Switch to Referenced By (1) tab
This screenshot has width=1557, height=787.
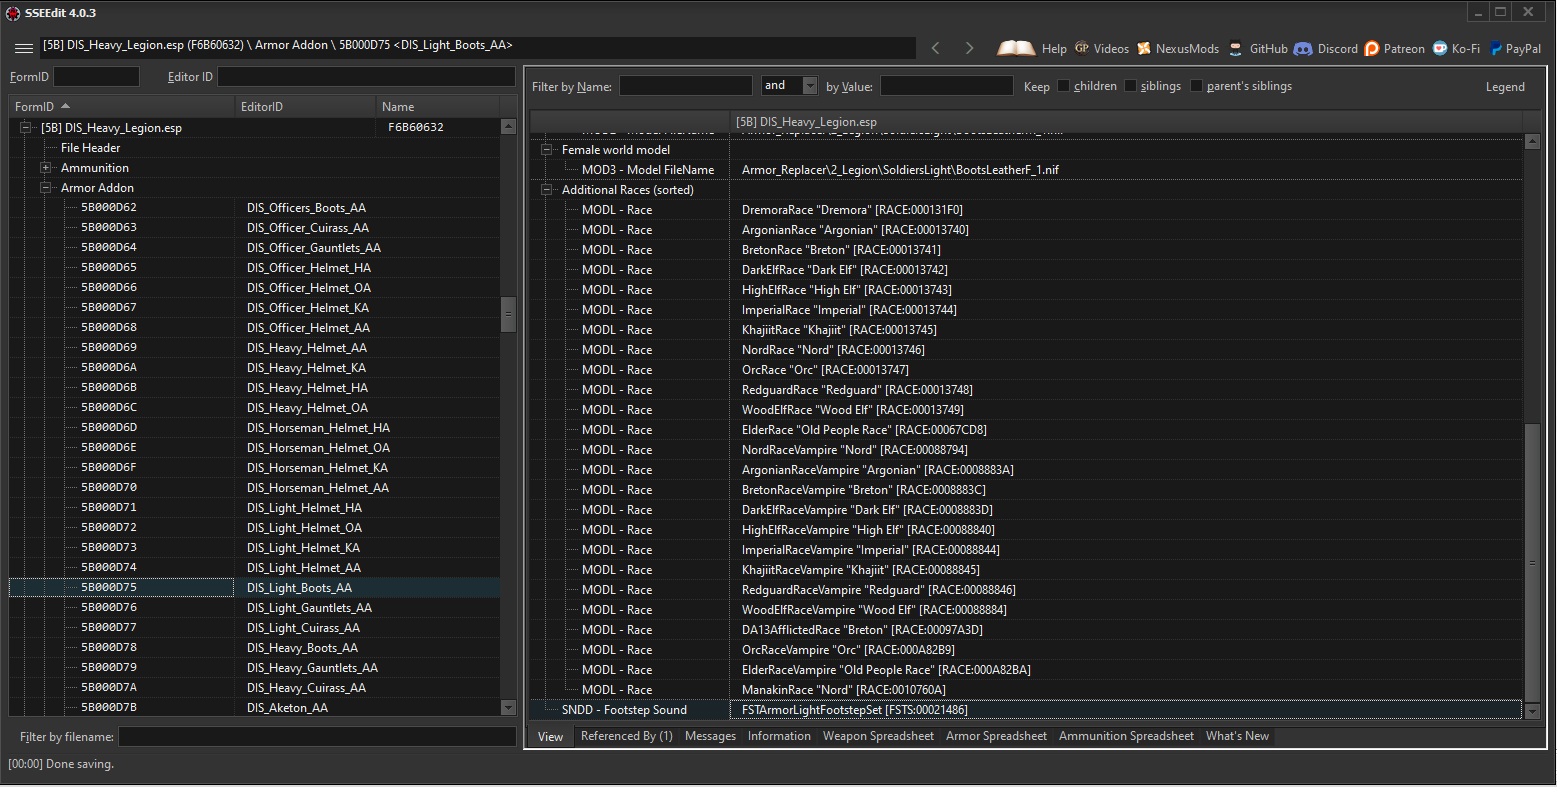(x=627, y=736)
